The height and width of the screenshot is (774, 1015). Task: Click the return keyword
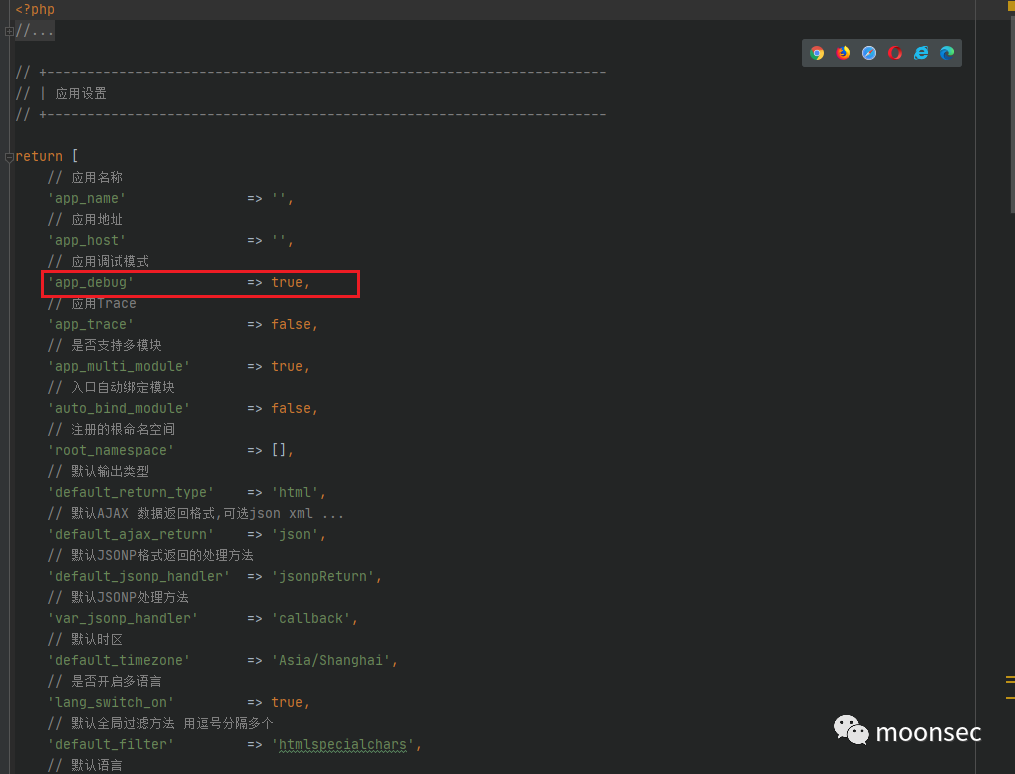tap(39, 157)
